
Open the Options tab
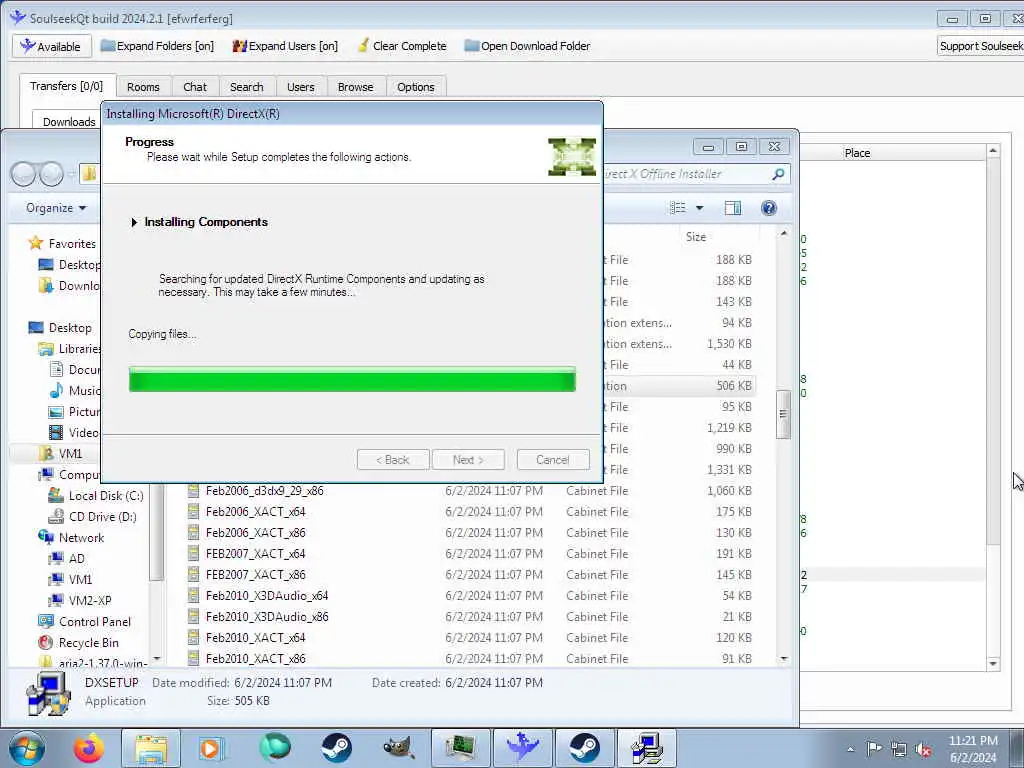(415, 87)
